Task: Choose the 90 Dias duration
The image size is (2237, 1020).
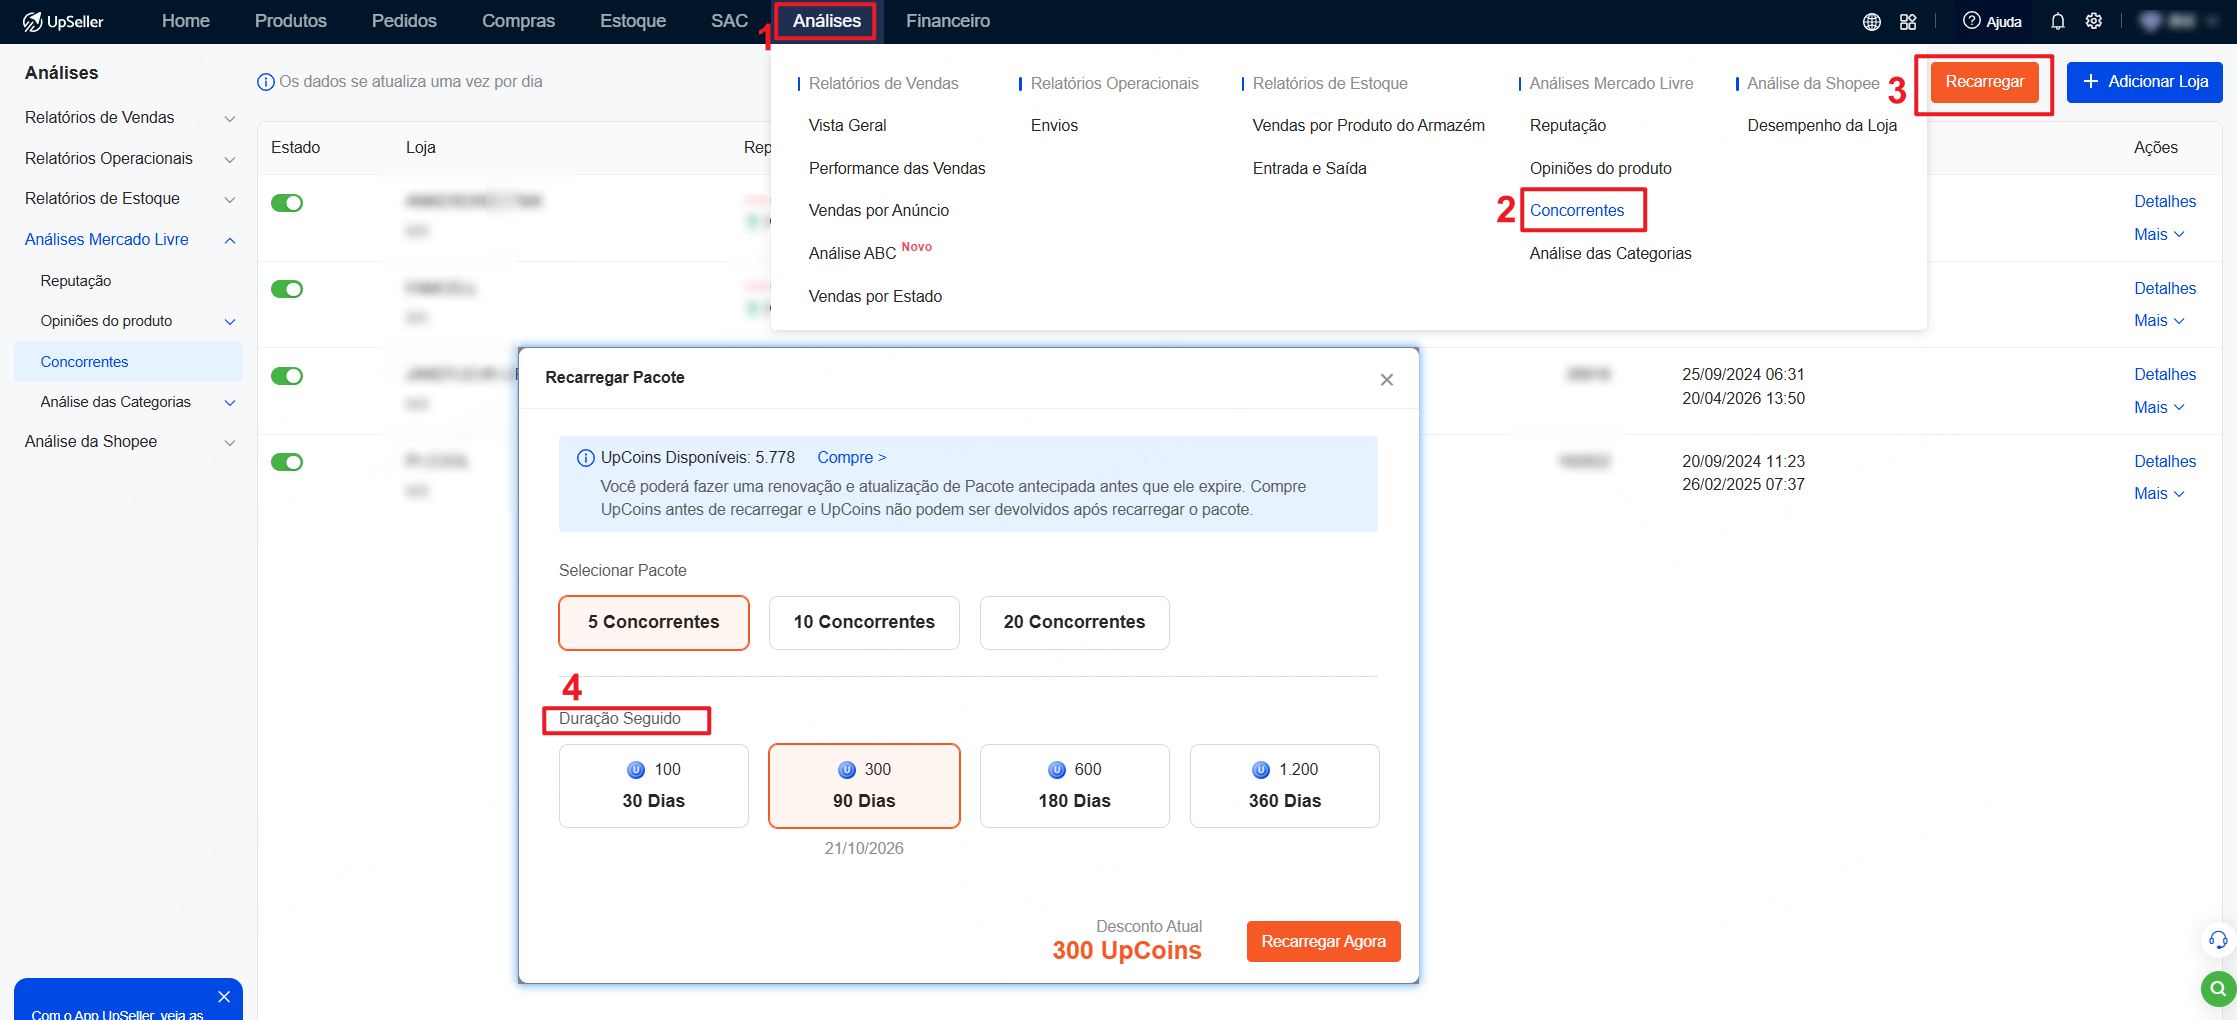Action: [864, 785]
